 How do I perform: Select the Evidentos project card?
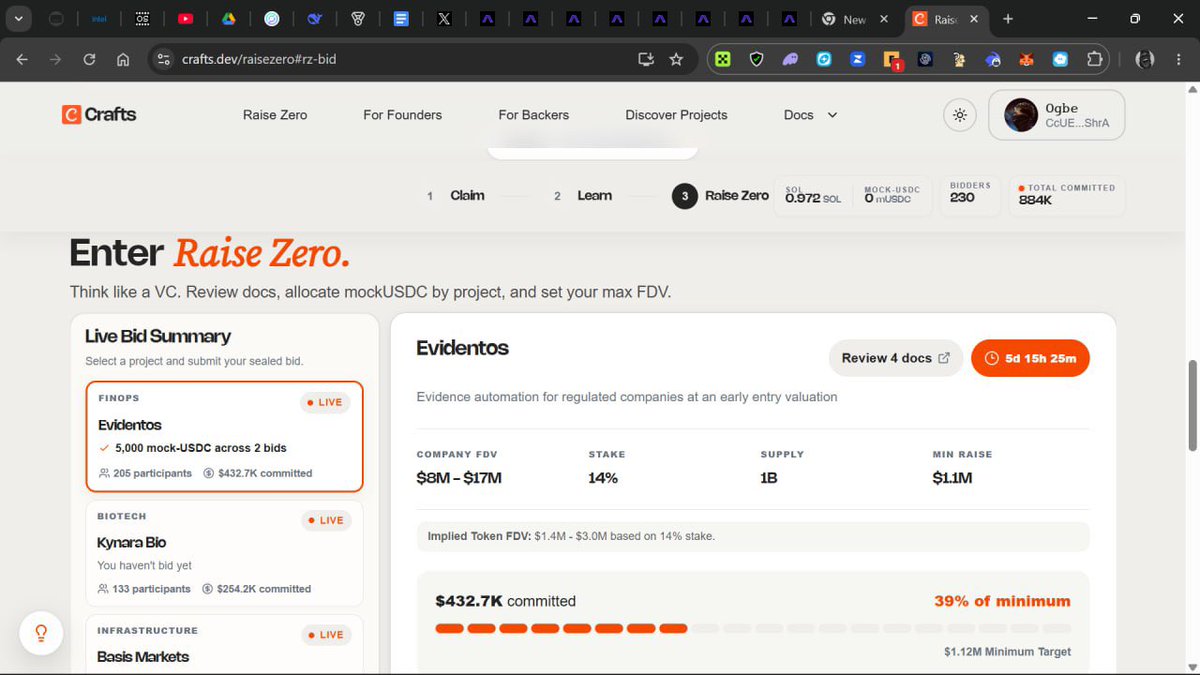point(225,437)
